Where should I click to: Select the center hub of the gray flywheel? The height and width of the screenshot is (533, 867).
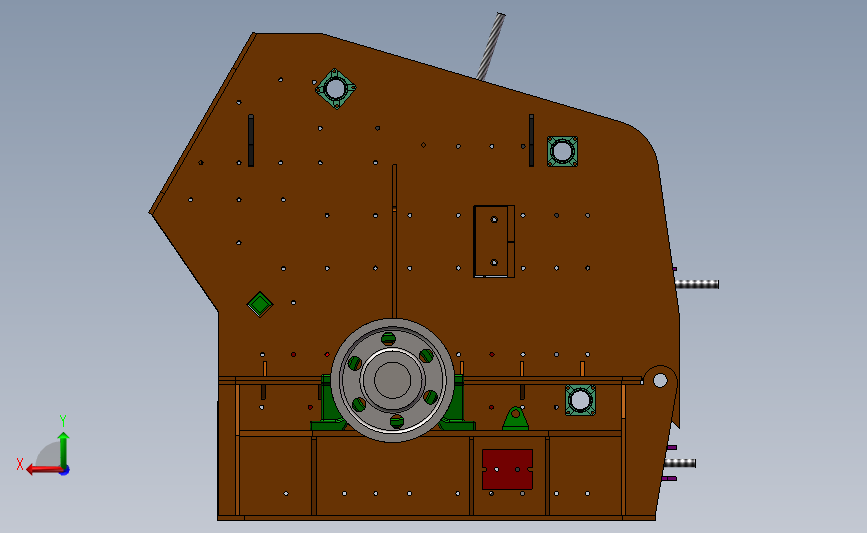393,380
